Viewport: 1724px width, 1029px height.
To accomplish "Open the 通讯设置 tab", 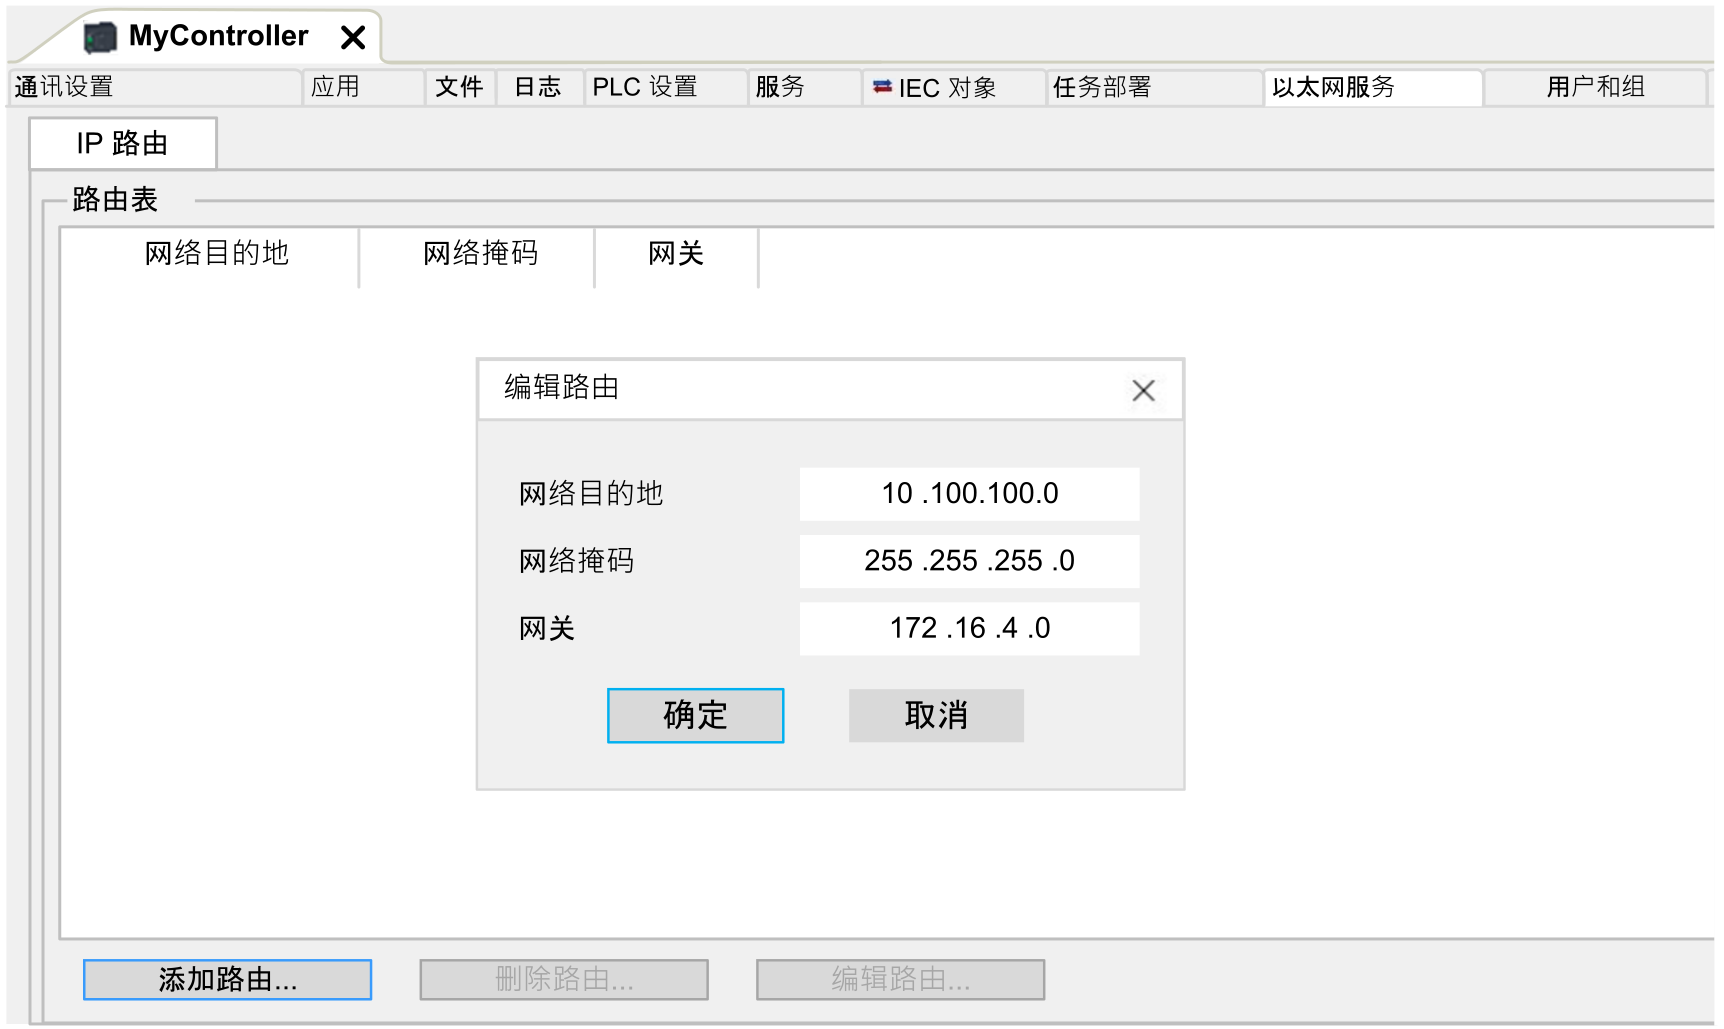I will (65, 87).
